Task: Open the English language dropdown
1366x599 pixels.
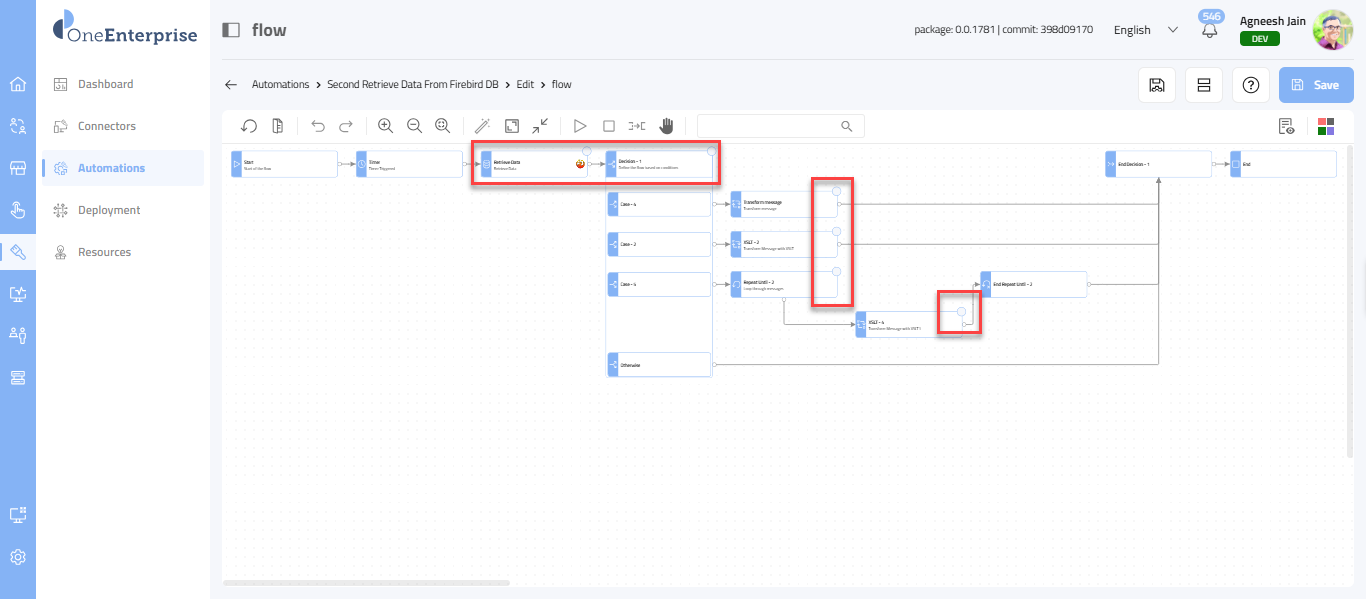Action: [1145, 30]
